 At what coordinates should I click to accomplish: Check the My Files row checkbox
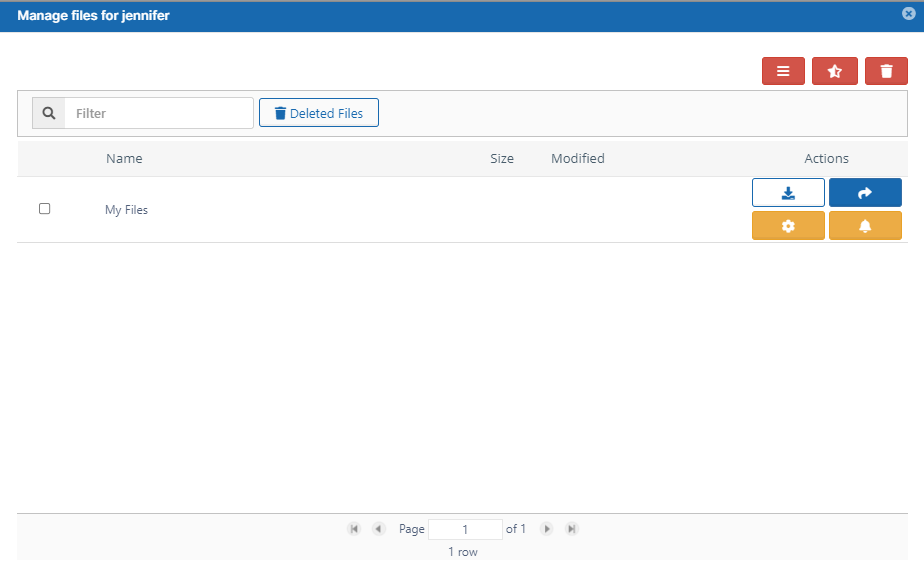(44, 209)
